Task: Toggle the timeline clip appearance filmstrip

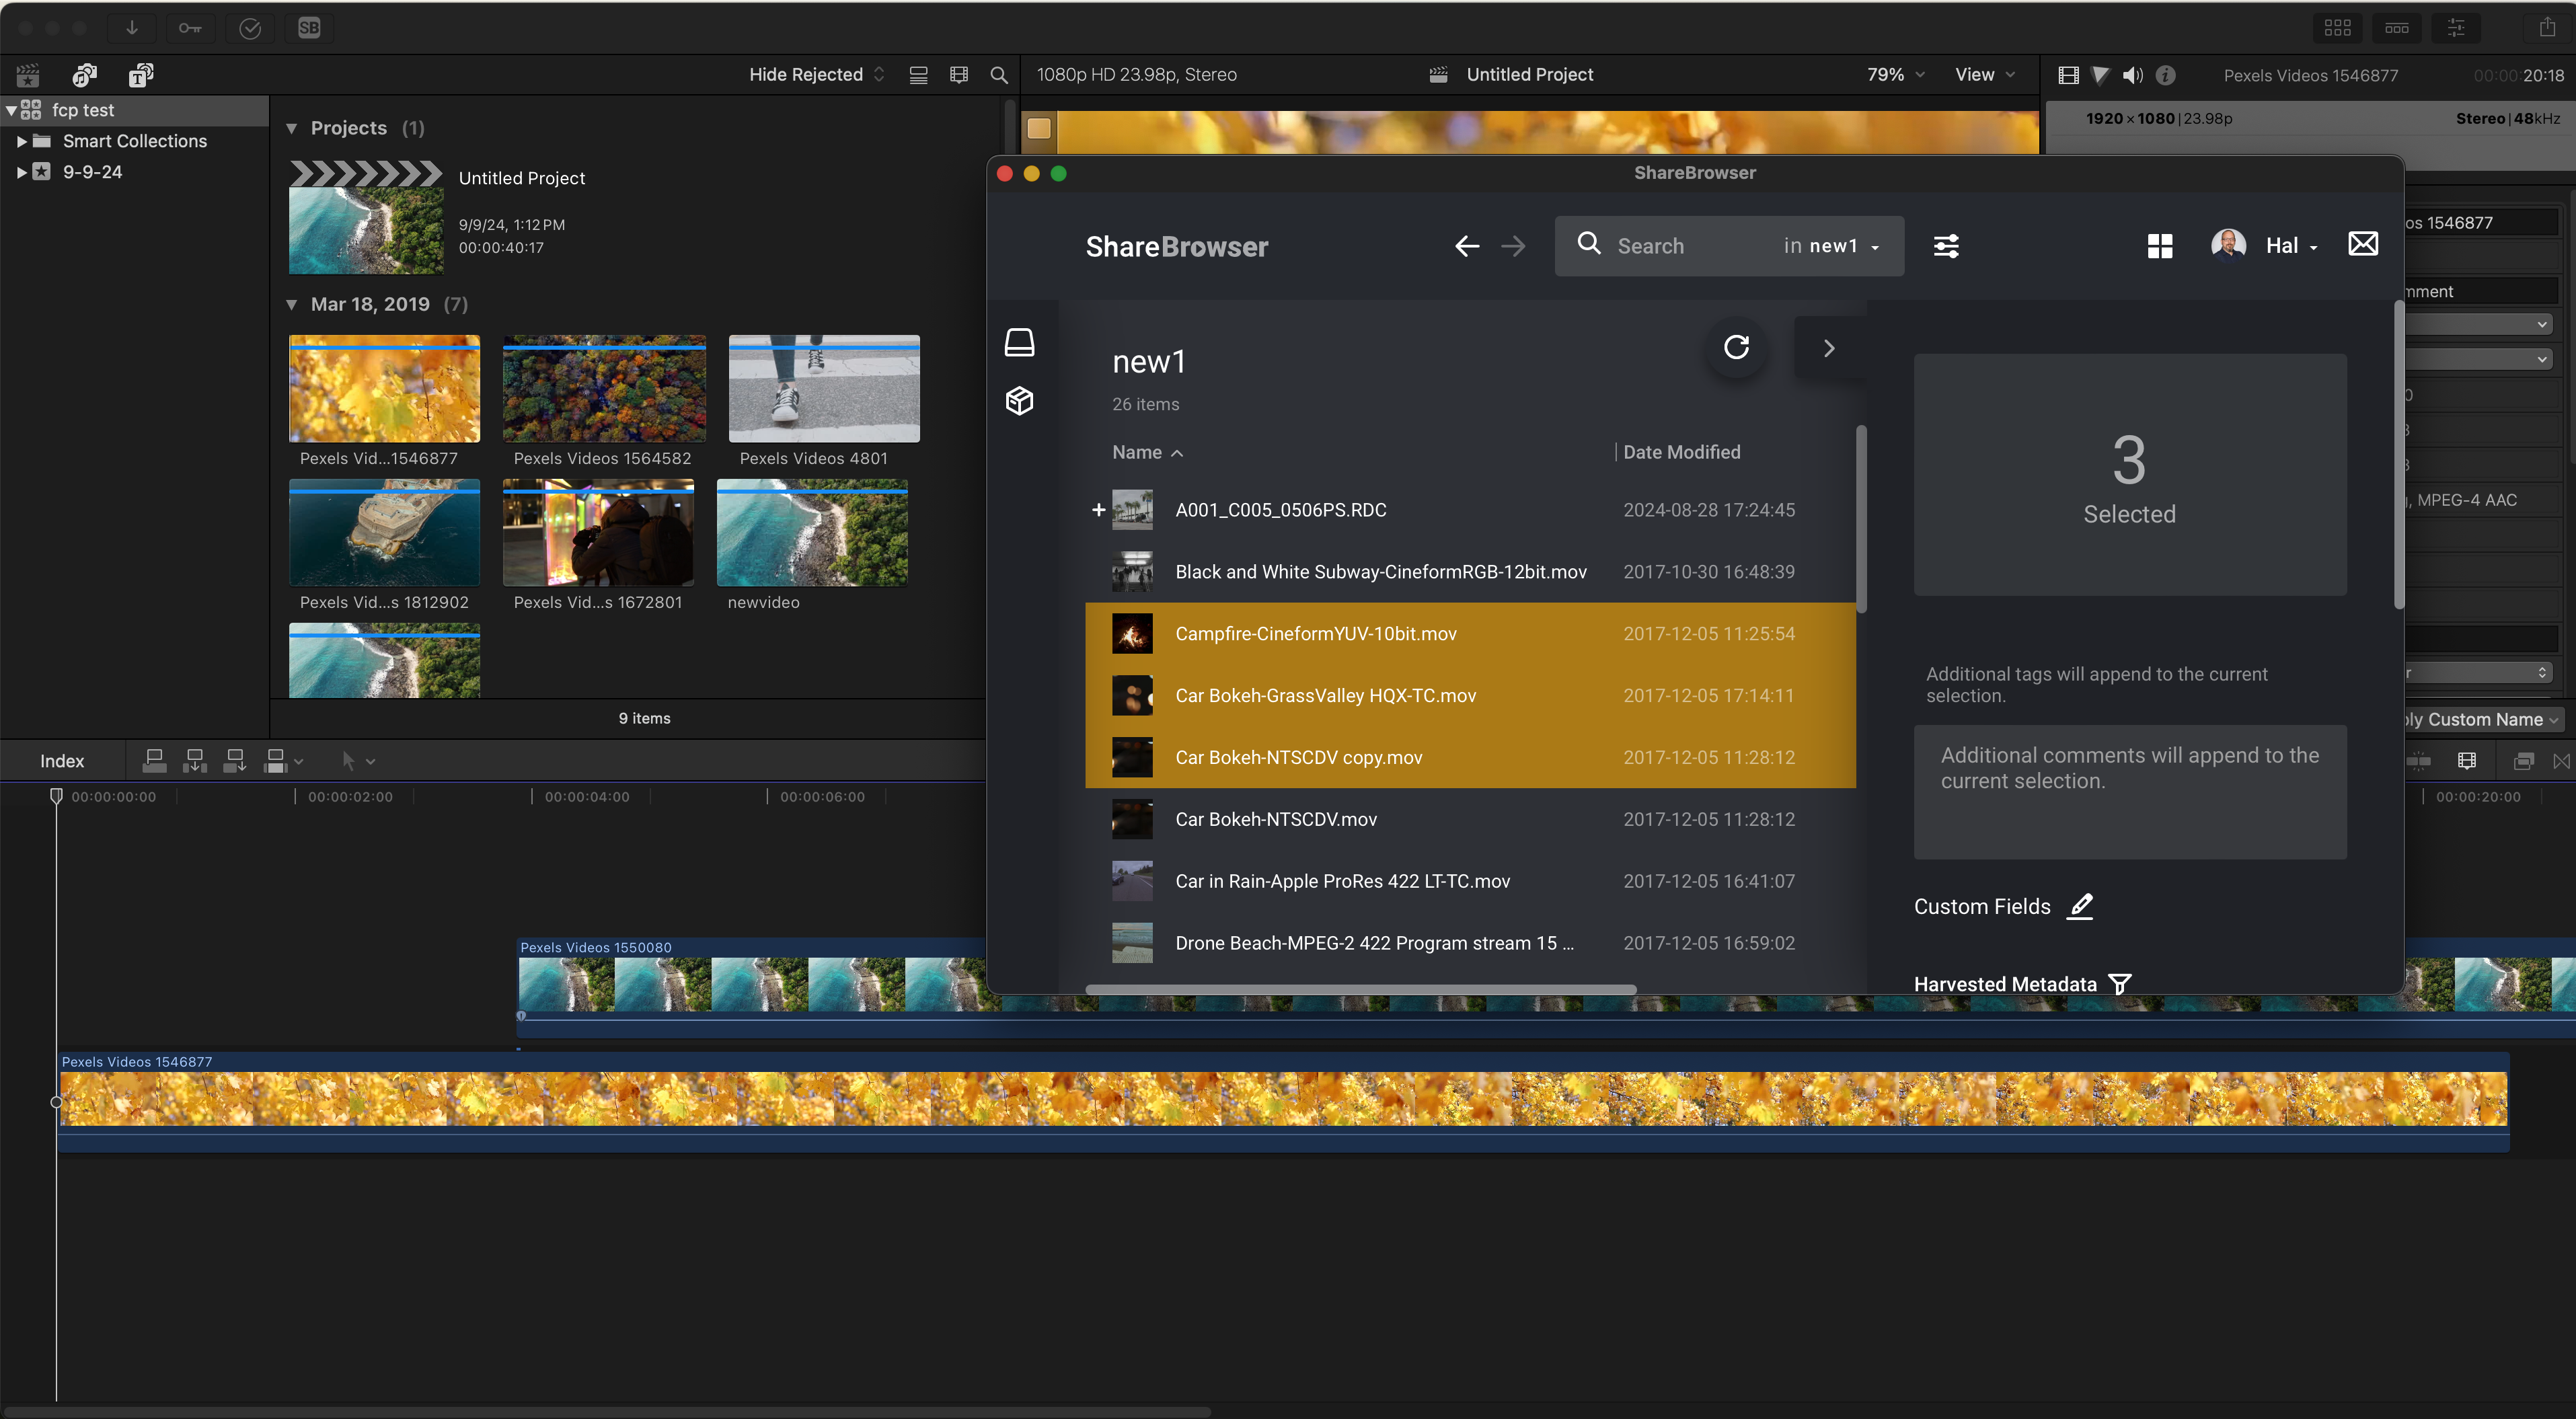Action: (x=2467, y=761)
